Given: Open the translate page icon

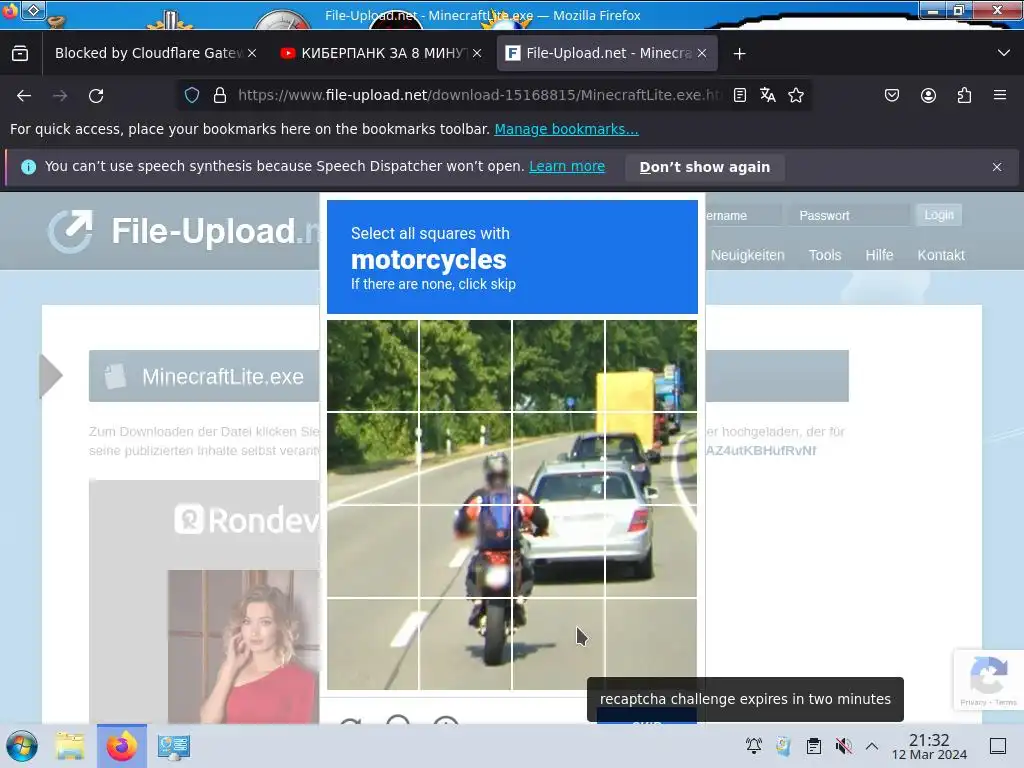Looking at the screenshot, I should [768, 95].
